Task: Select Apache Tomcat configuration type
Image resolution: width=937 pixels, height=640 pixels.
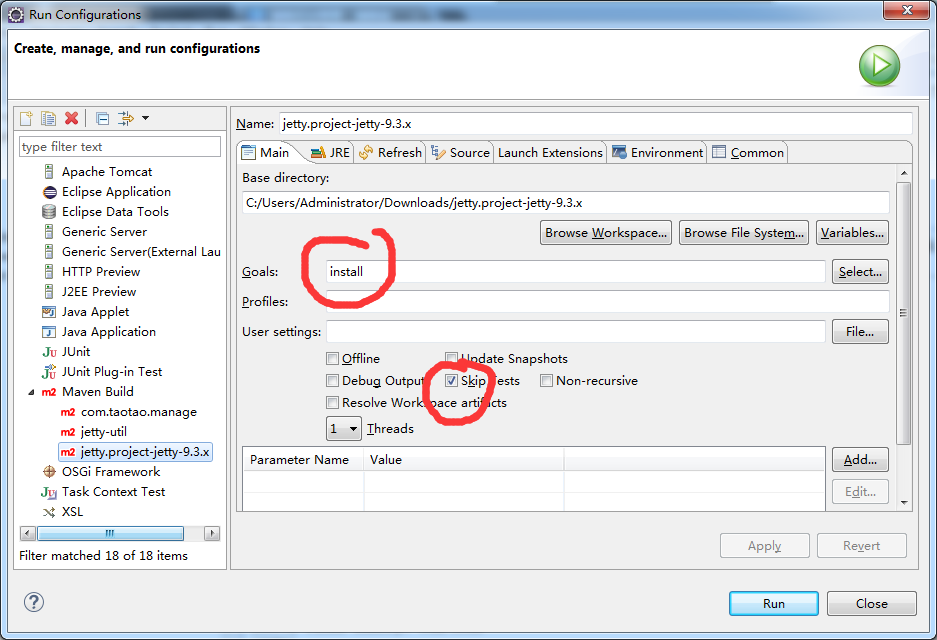Action: pyautogui.click(x=107, y=172)
